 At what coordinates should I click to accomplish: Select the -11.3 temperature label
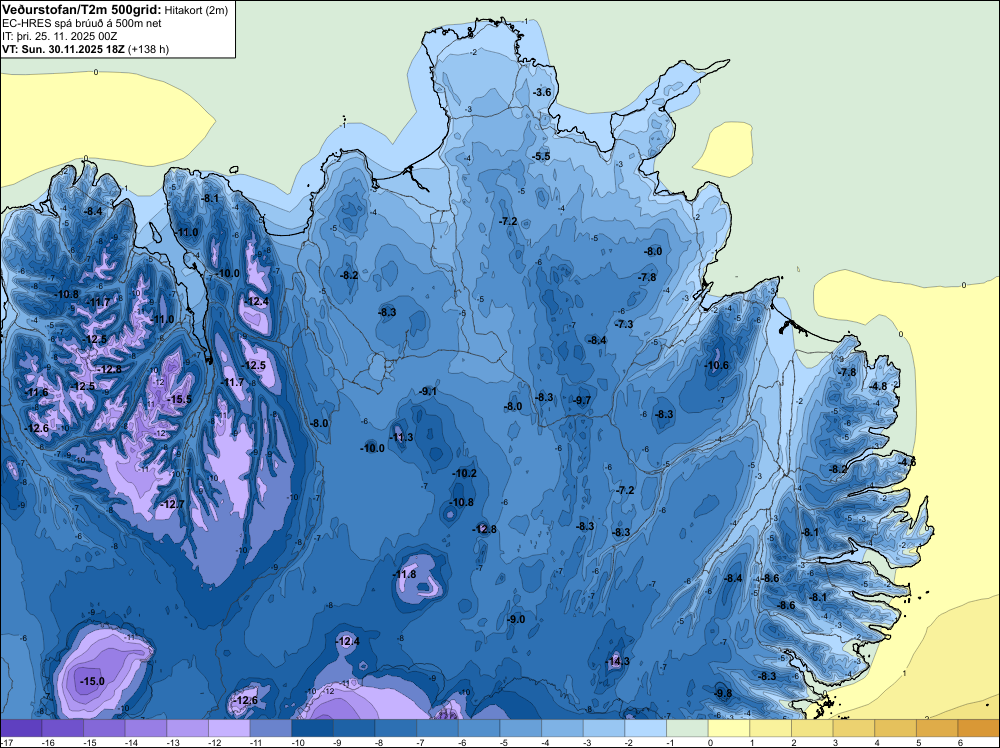click(x=401, y=437)
